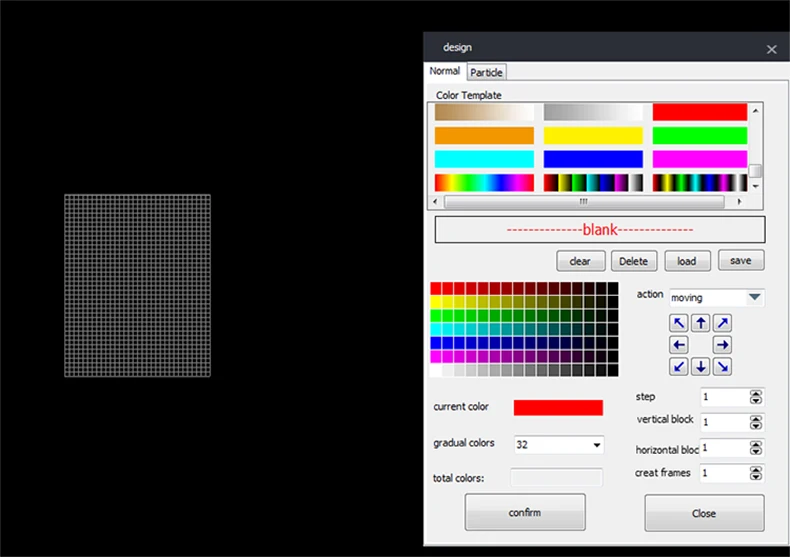Click the move down arrow button
This screenshot has height=557, width=790.
tap(700, 367)
